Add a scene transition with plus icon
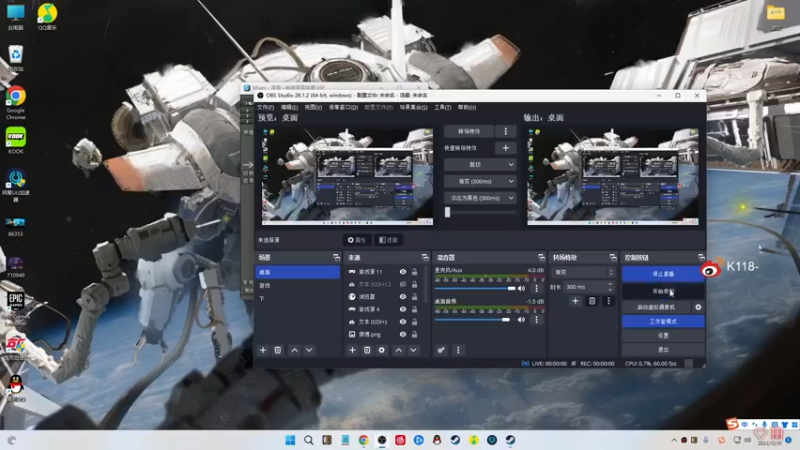This screenshot has height=450, width=800. tap(575, 301)
